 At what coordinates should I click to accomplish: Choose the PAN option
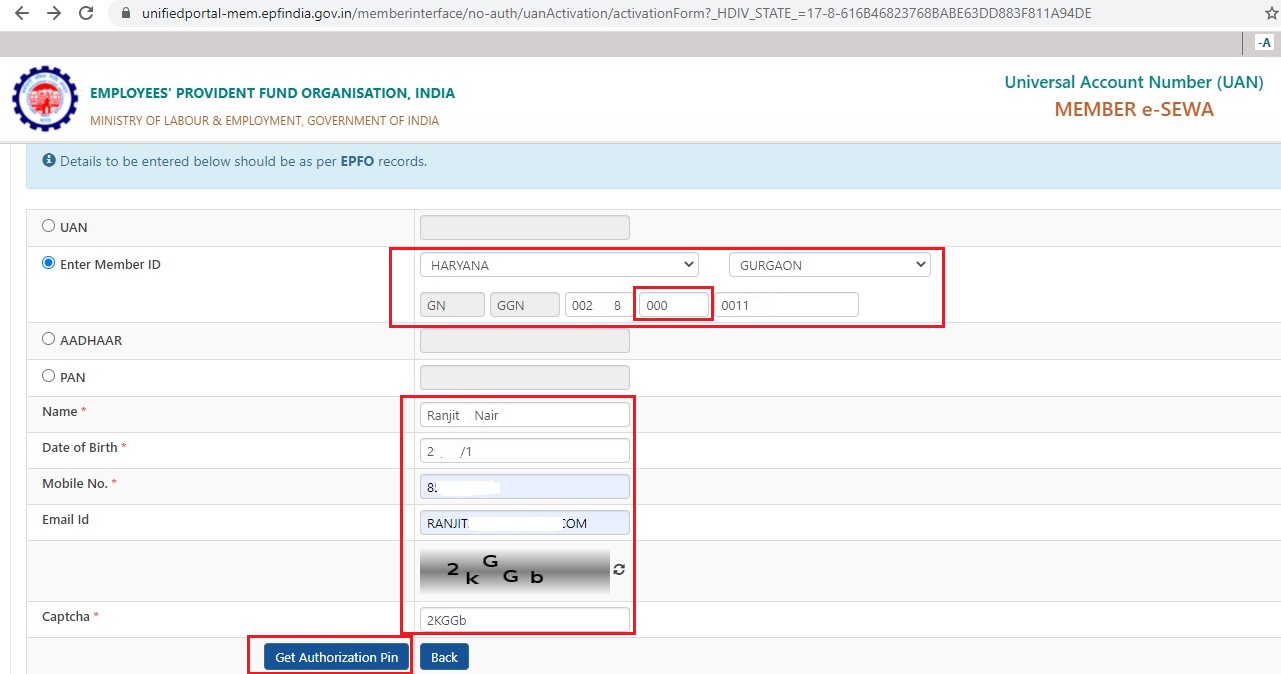47,375
